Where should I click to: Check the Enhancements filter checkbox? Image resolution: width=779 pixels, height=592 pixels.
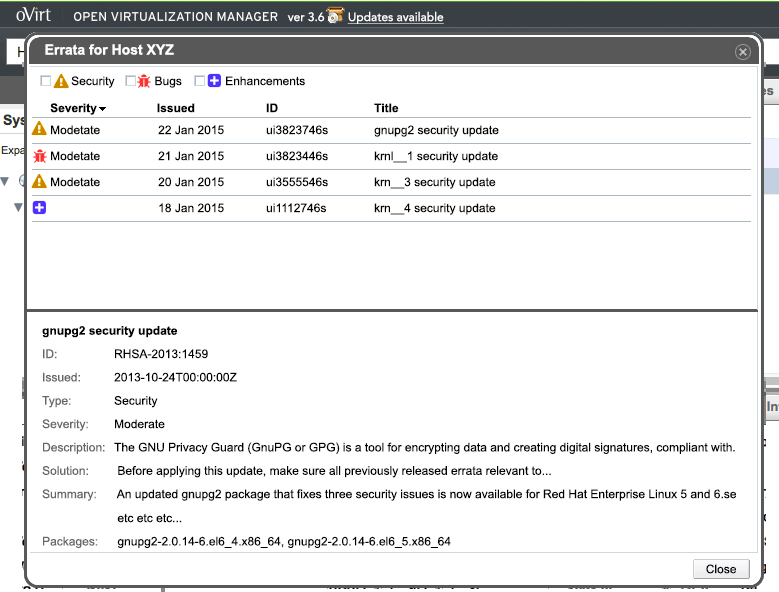click(x=200, y=81)
